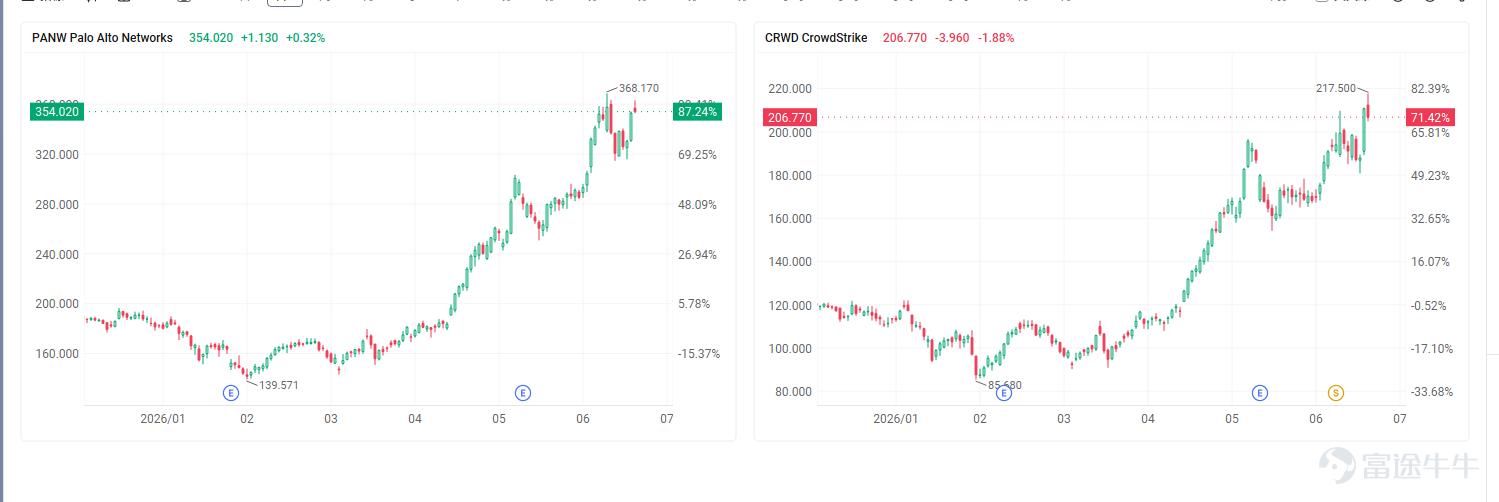Click the red 206.770 current price tag
Viewport: 1499px width, 502px height.
789,118
